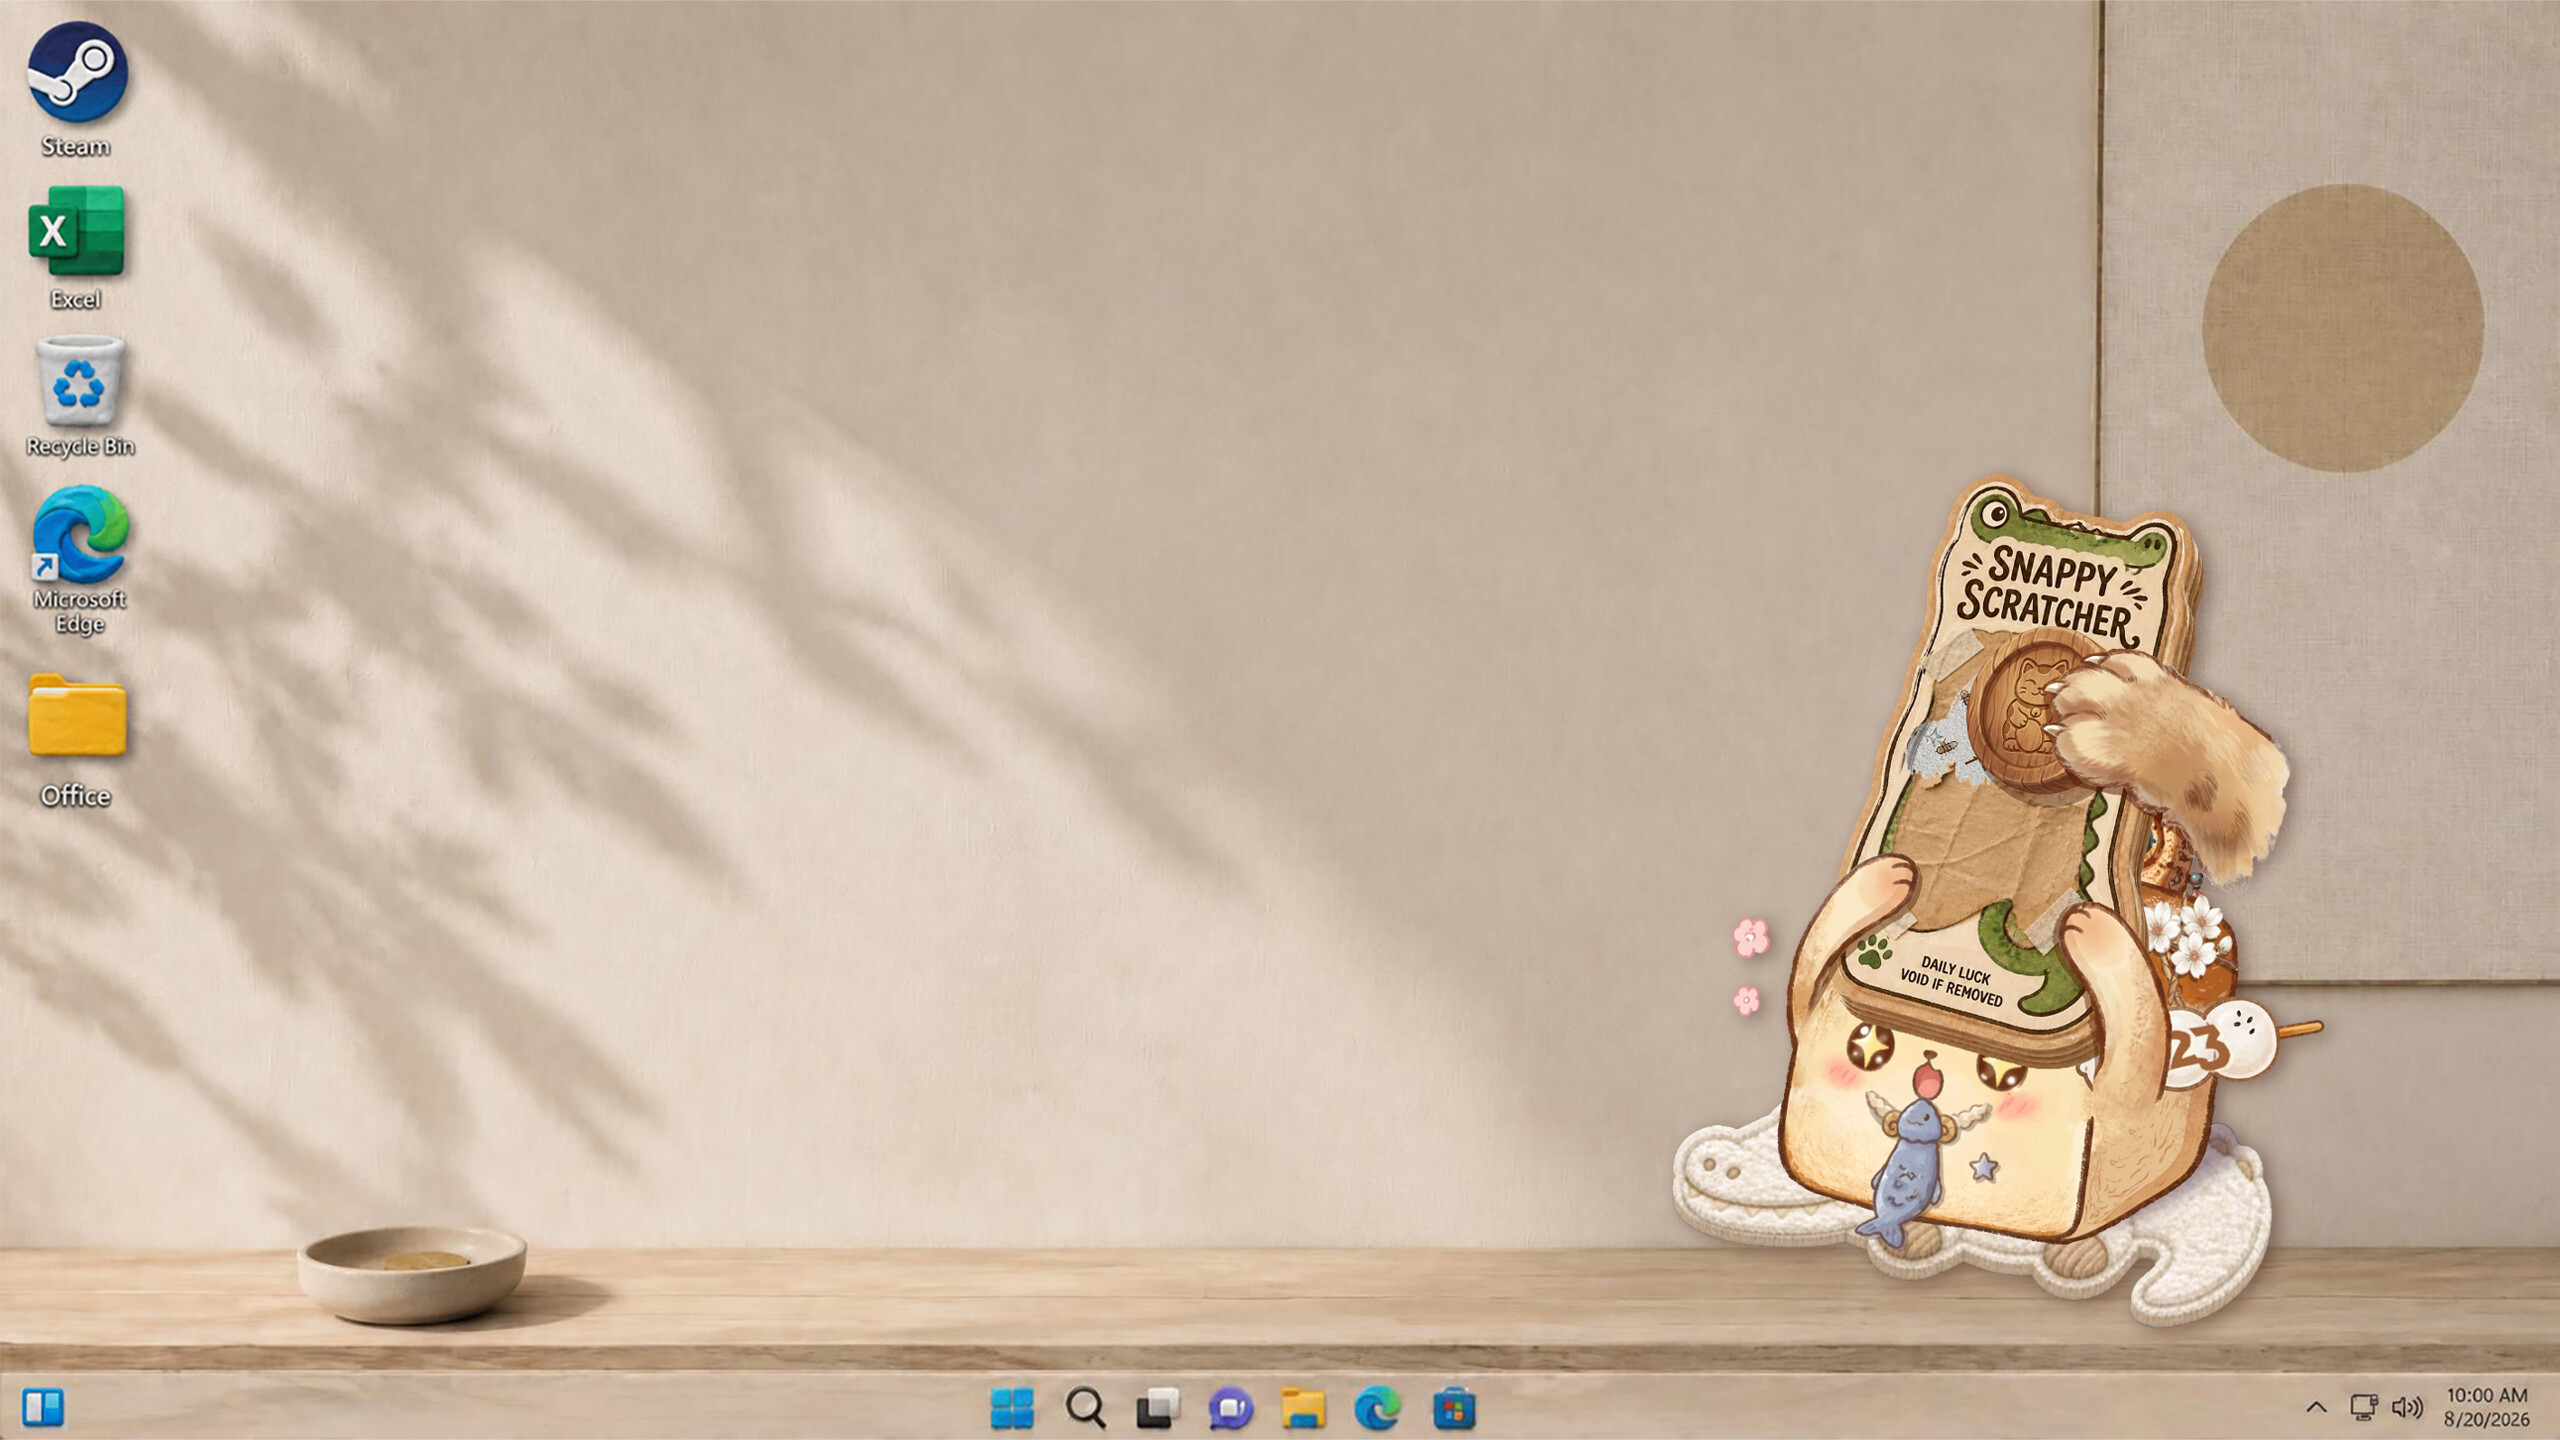Open Task View in taskbar
The height and width of the screenshot is (1440, 2560).
(x=1158, y=1408)
